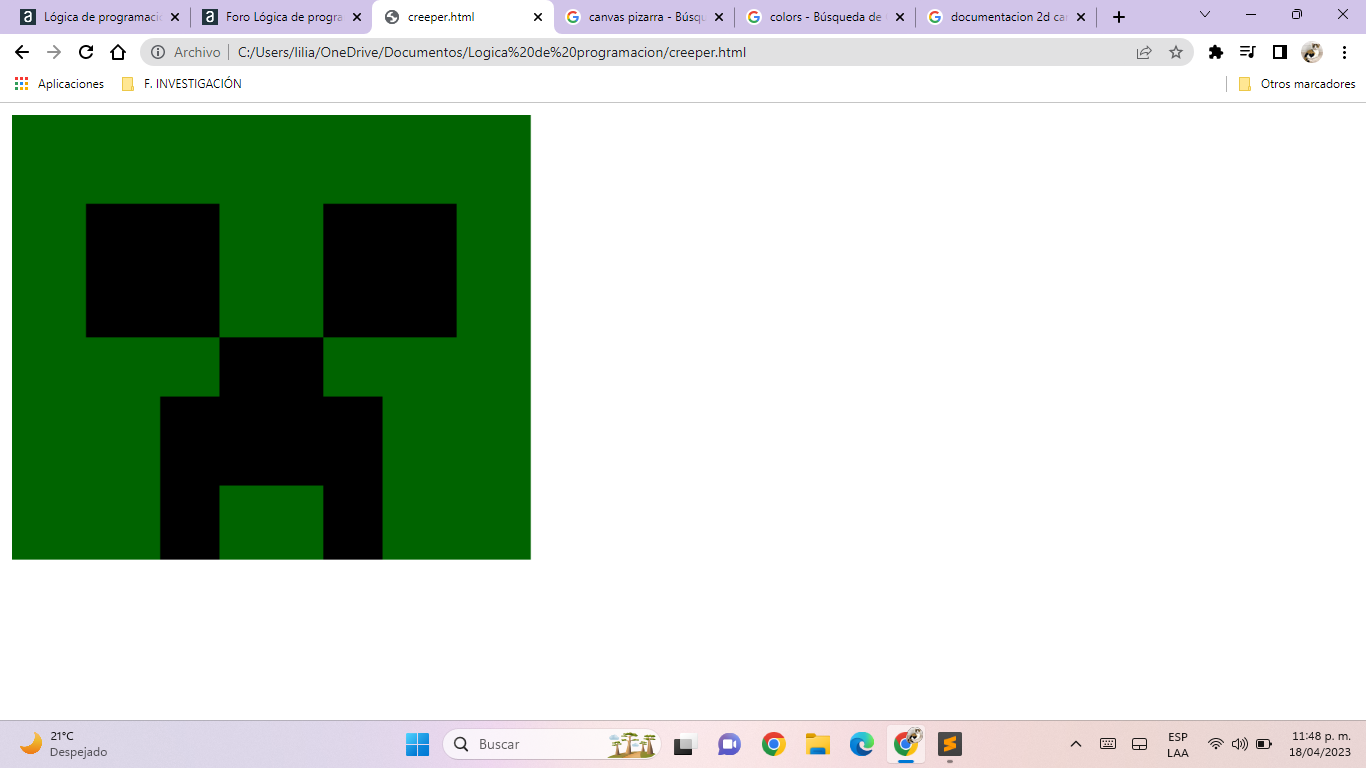The height and width of the screenshot is (768, 1366).
Task: Open Task View on the taskbar
Action: pyautogui.click(x=684, y=744)
